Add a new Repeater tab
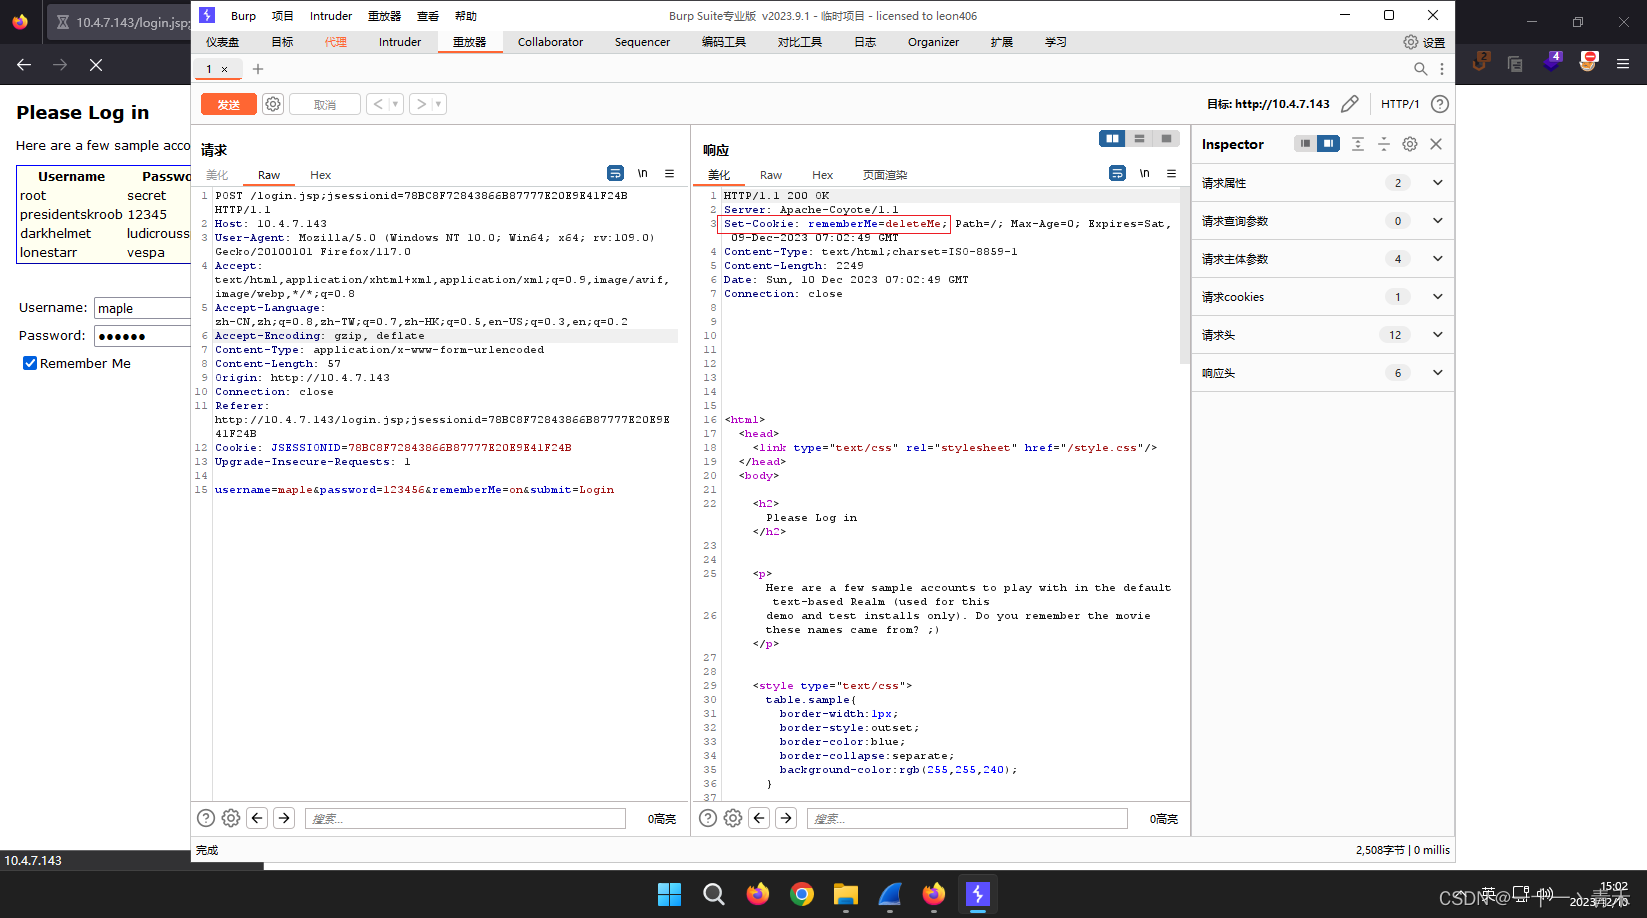1647x918 pixels. pos(258,69)
